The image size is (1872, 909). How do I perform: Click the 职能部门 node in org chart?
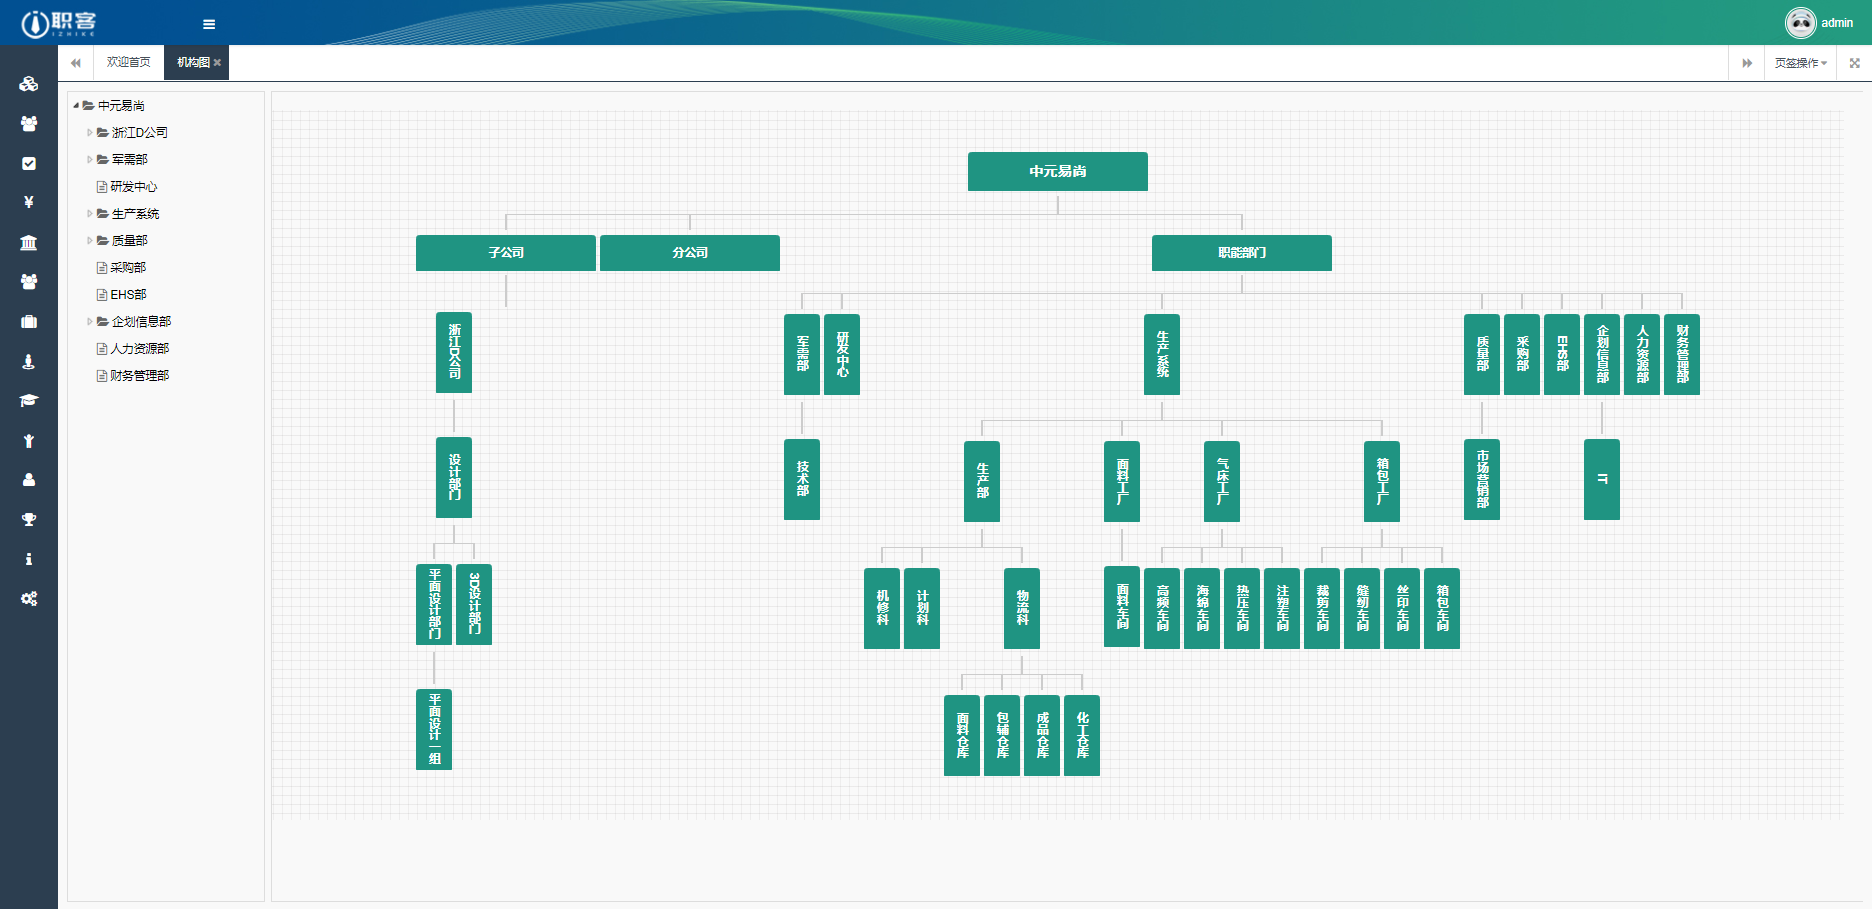coord(1241,253)
